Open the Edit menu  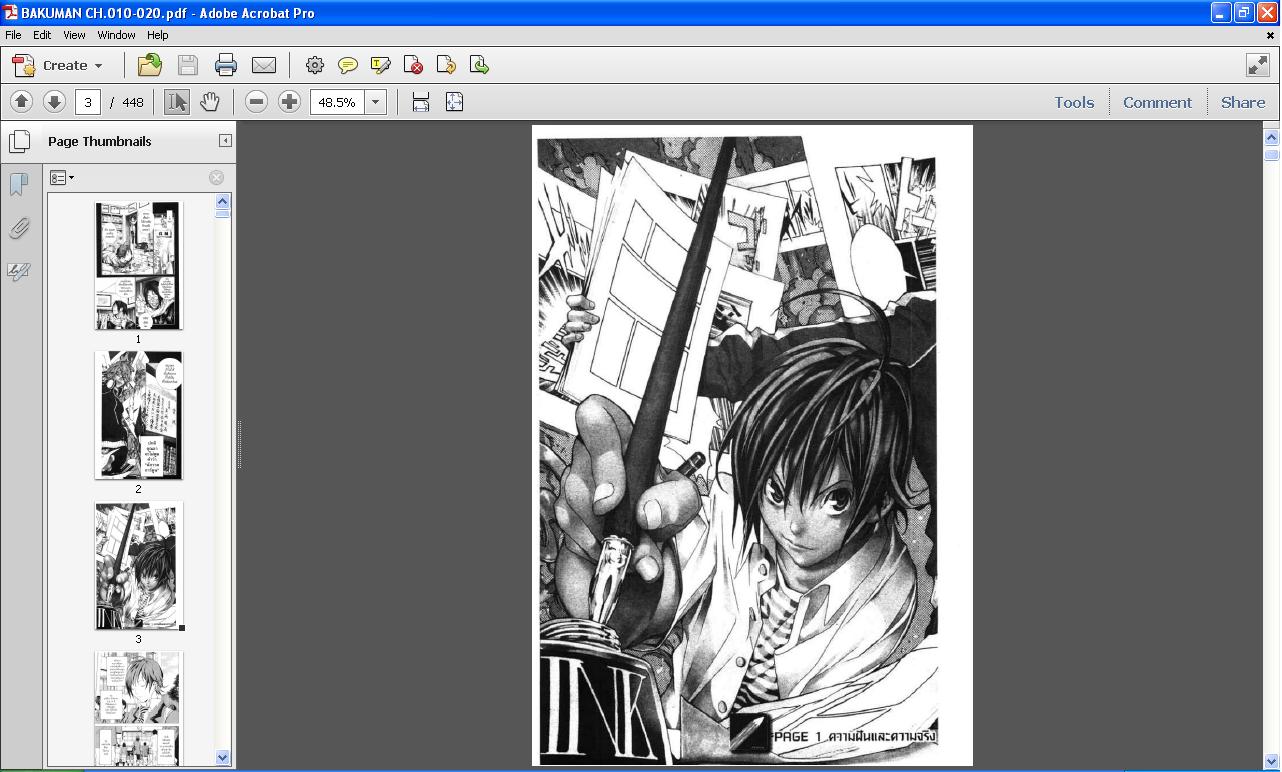tap(42, 35)
